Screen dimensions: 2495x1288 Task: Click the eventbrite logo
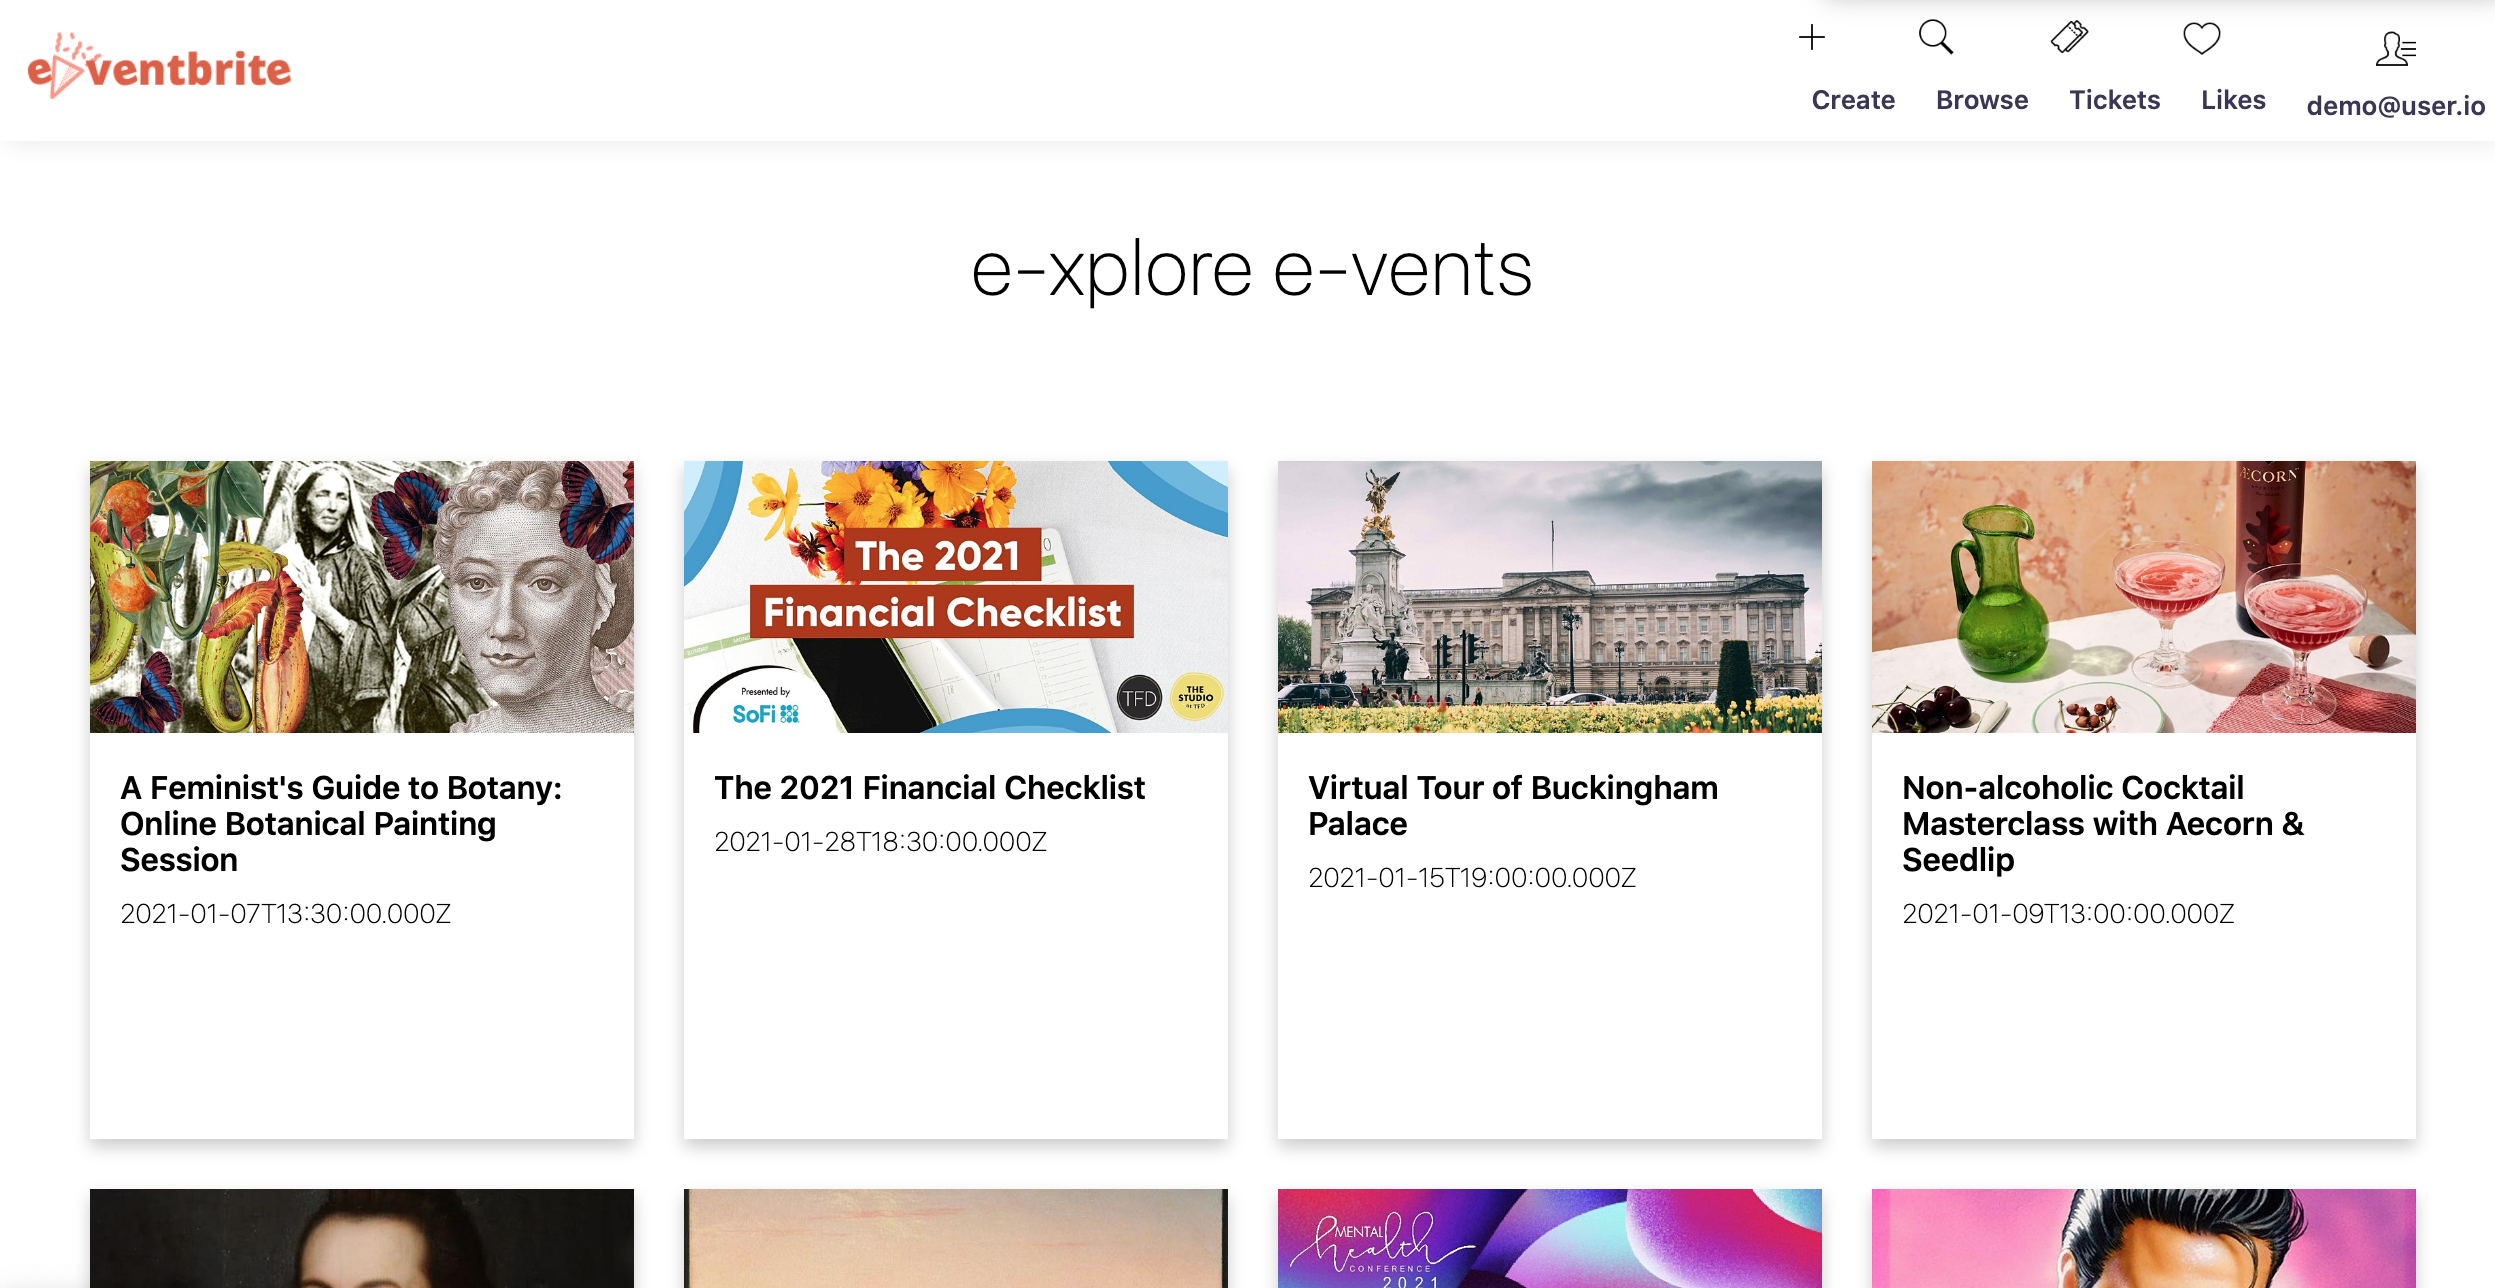[160, 68]
